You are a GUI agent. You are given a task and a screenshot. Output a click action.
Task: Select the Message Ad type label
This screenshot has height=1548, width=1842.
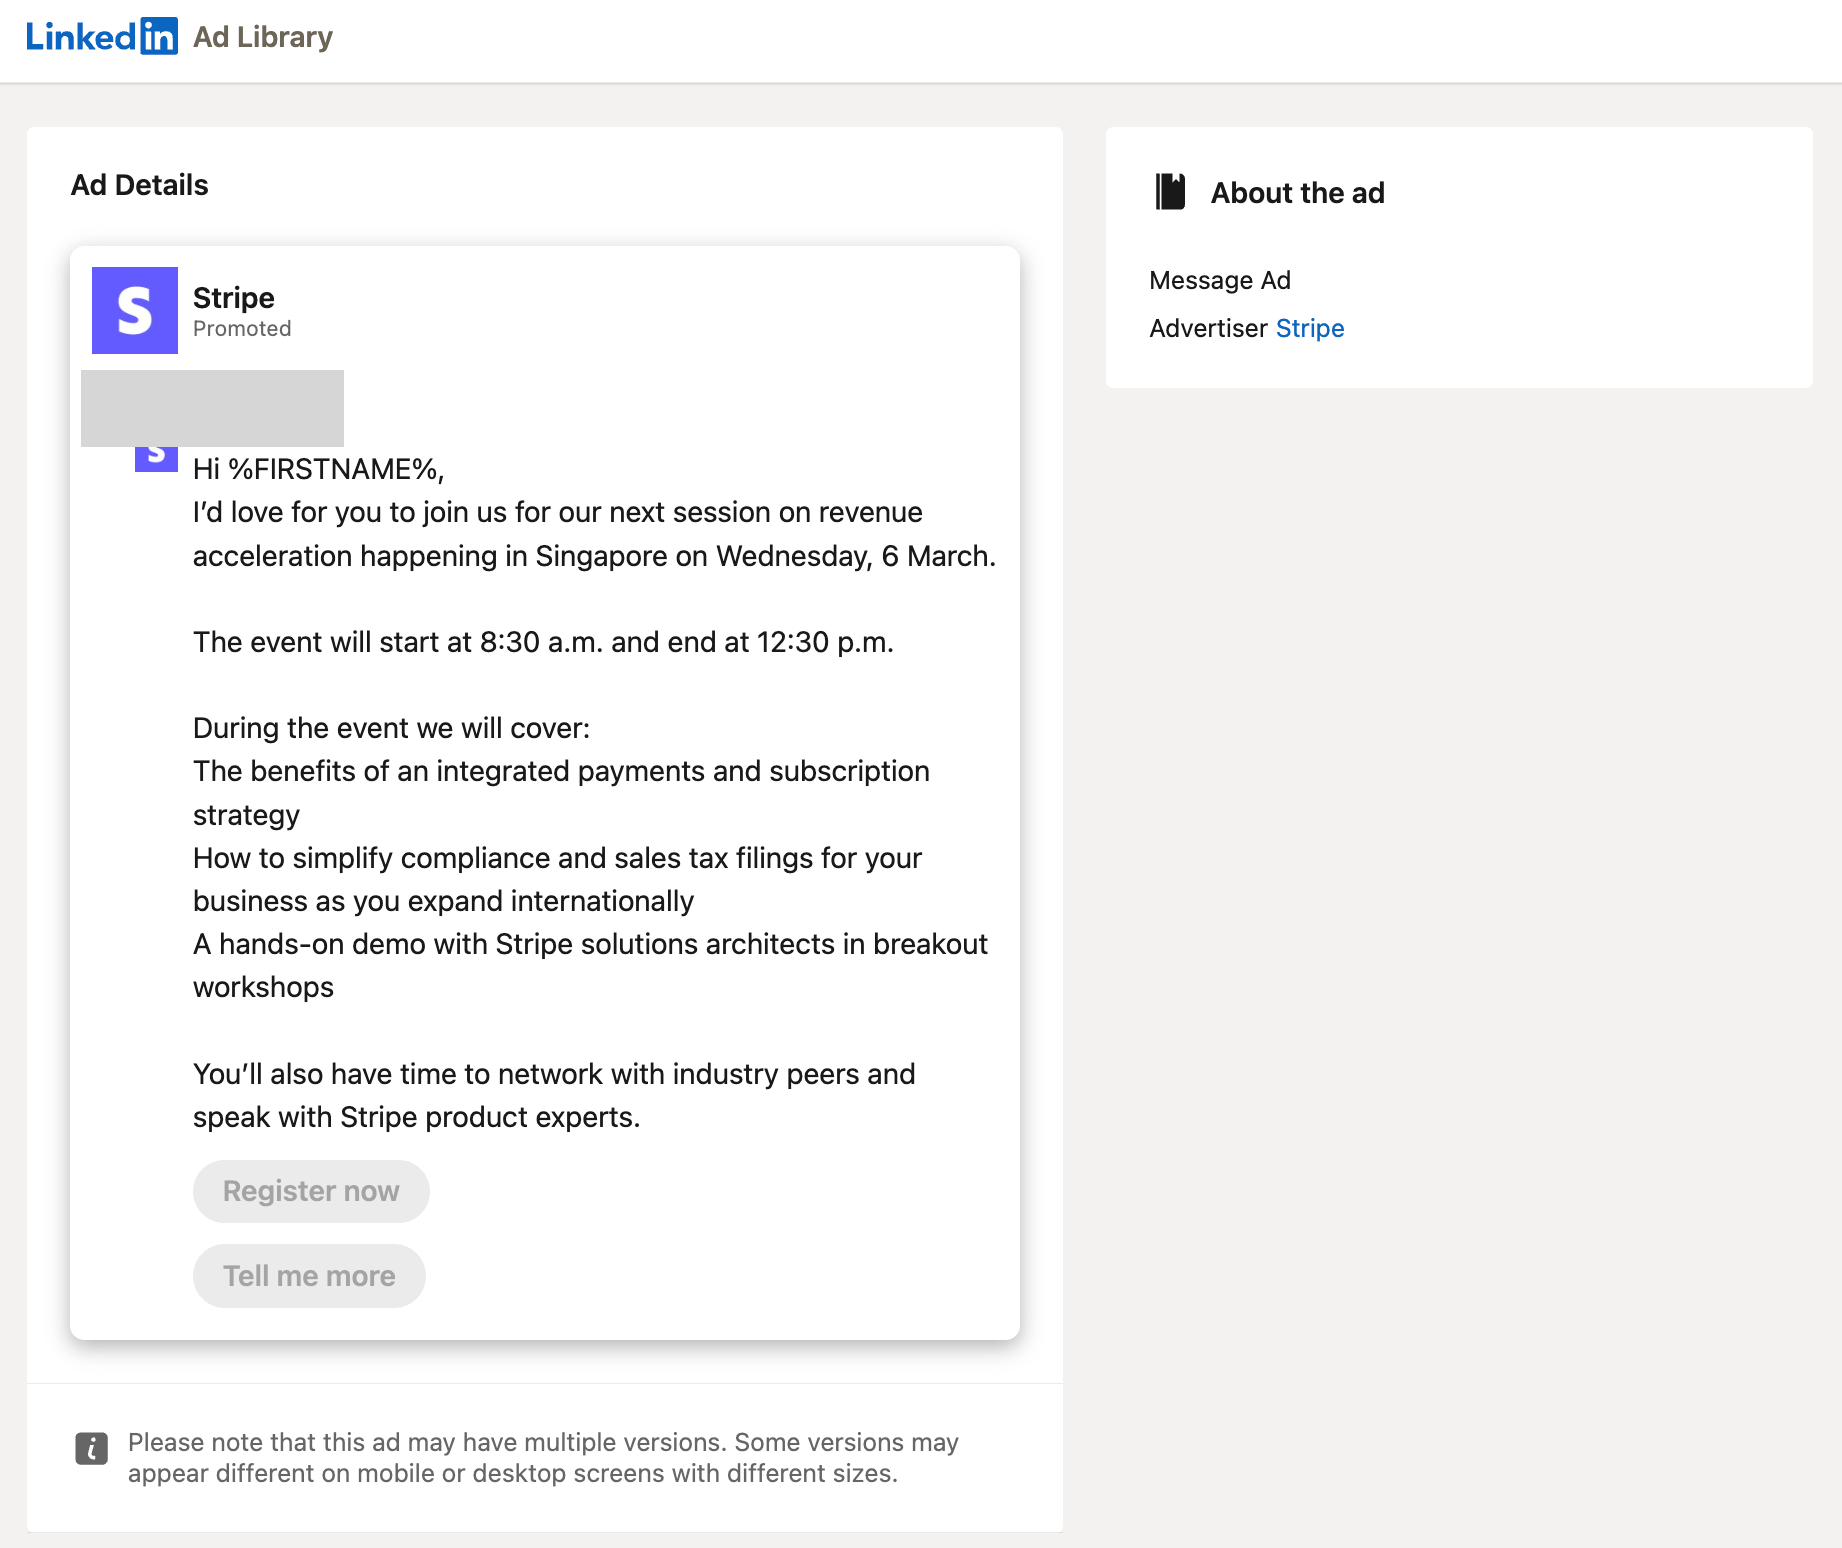pyautogui.click(x=1219, y=280)
